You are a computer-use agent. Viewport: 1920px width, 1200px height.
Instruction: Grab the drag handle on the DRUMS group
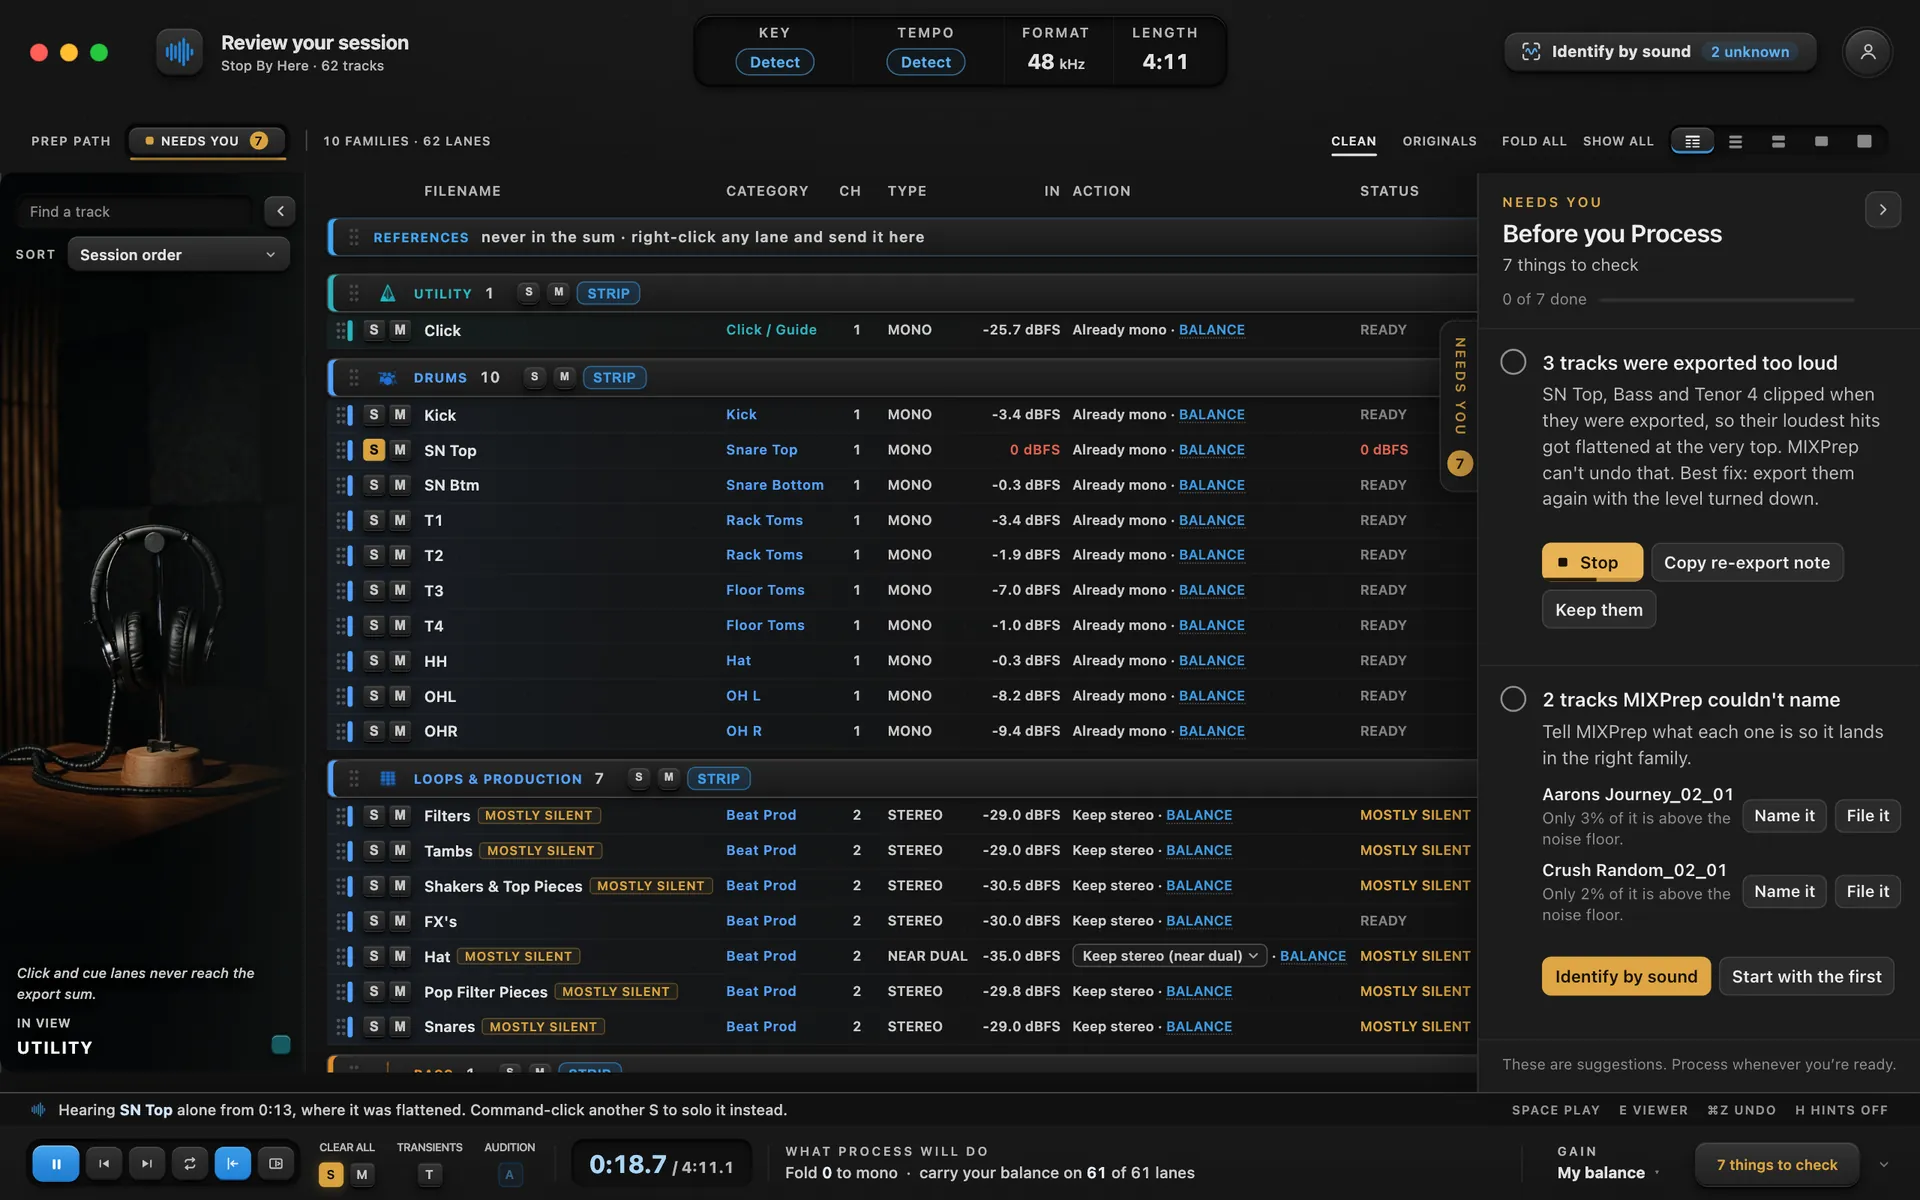pyautogui.click(x=353, y=377)
